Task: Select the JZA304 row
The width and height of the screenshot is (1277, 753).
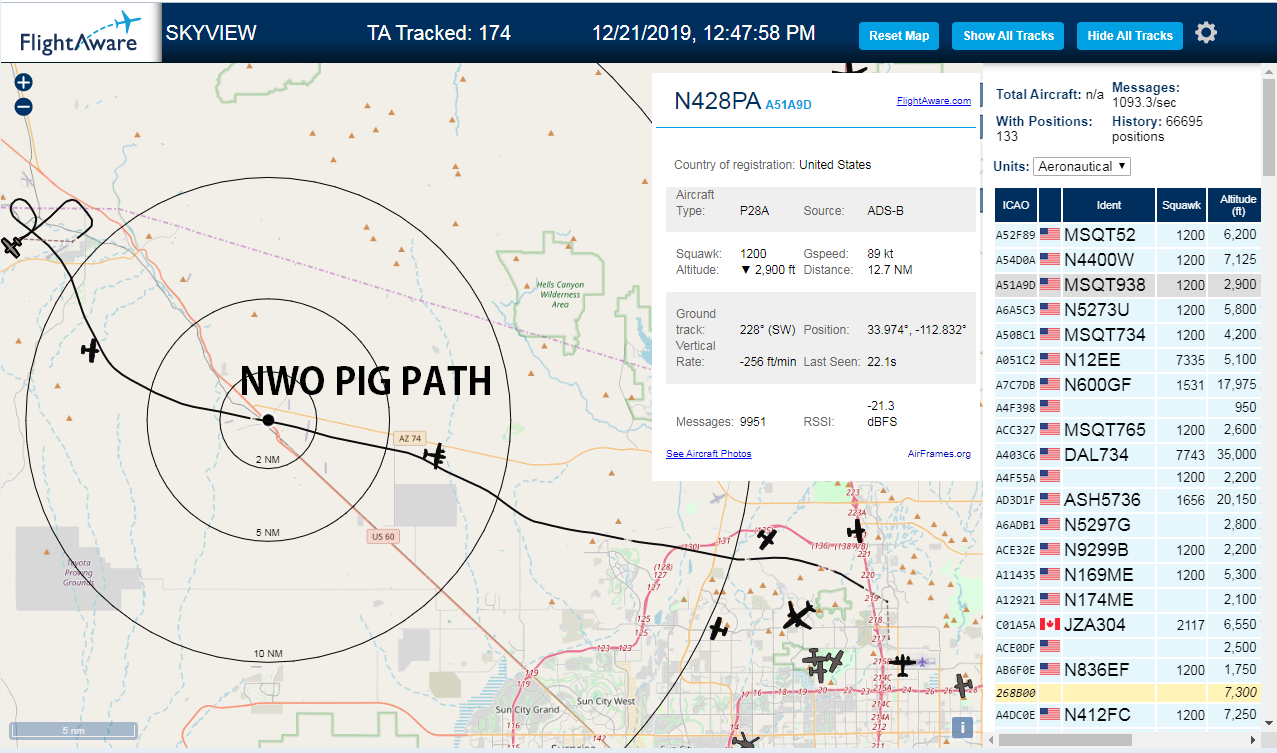Action: [x=1128, y=624]
